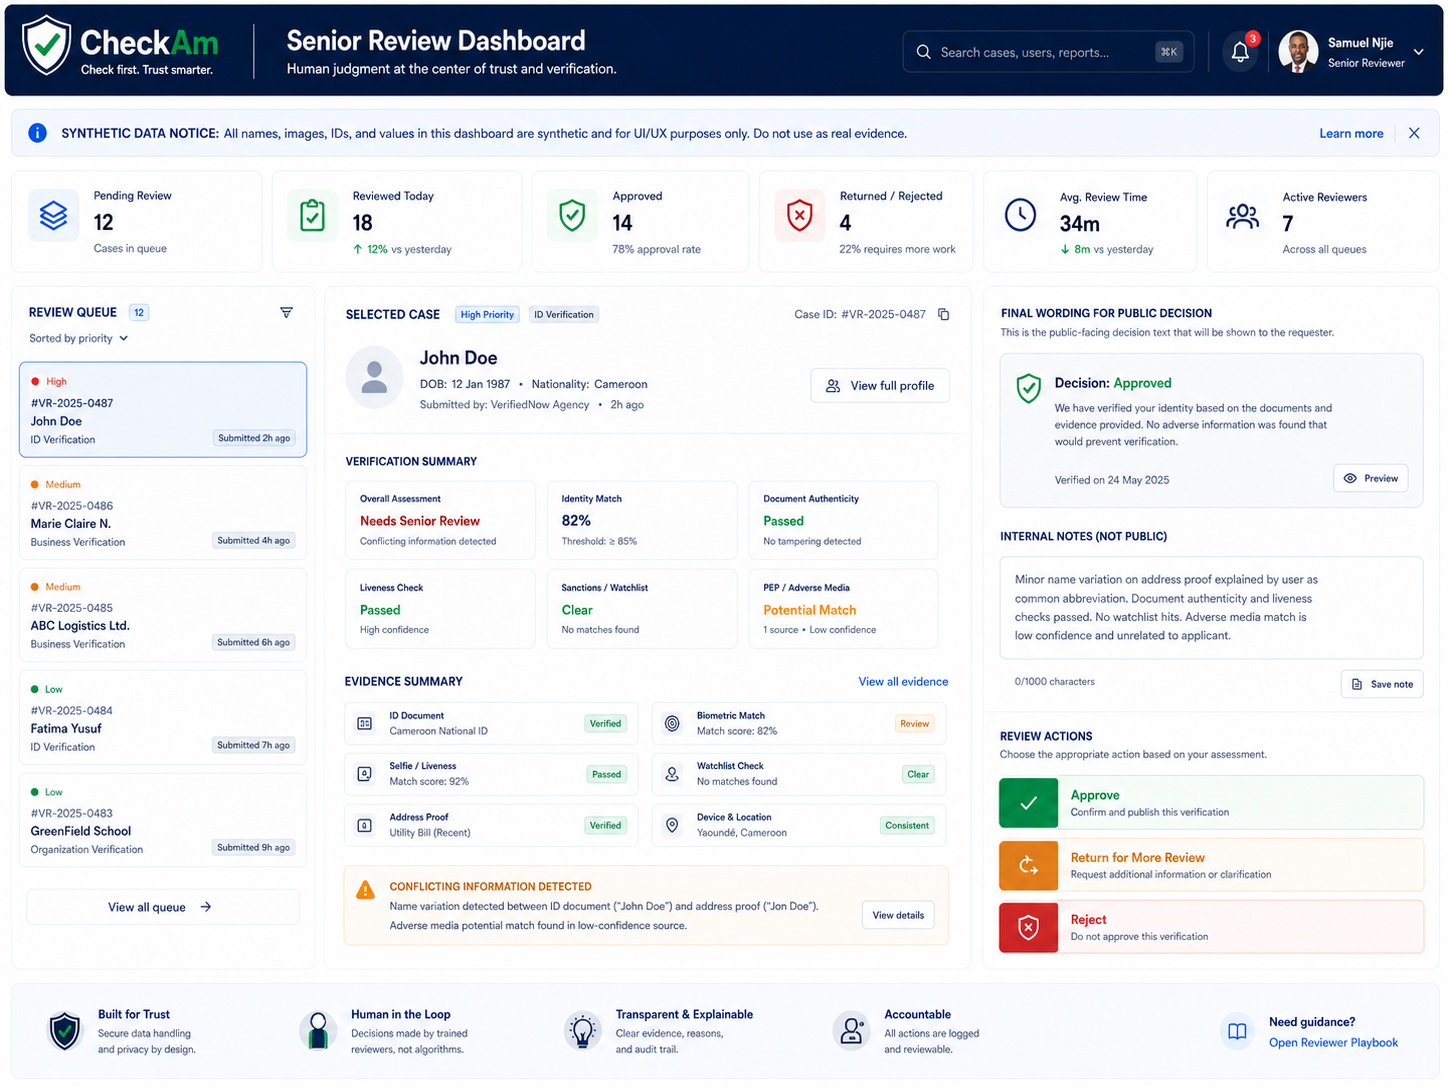Image resolution: width=1448 pixels, height=1086 pixels.
Task: Click the Watchlist Check person icon
Action: [673, 774]
